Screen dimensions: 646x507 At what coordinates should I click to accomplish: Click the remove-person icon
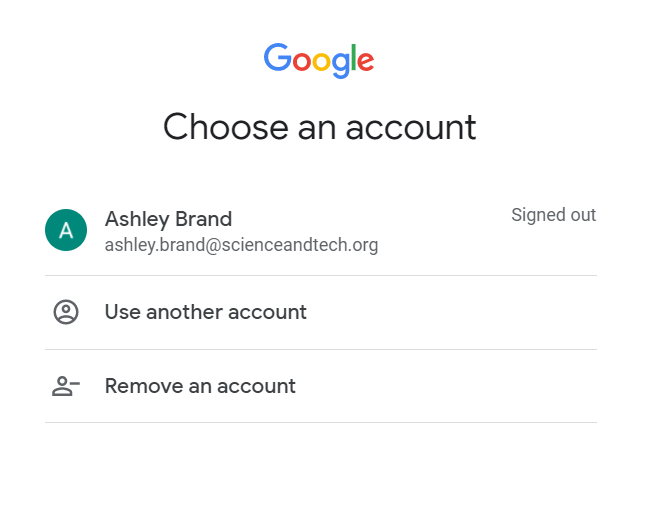pyautogui.click(x=66, y=386)
